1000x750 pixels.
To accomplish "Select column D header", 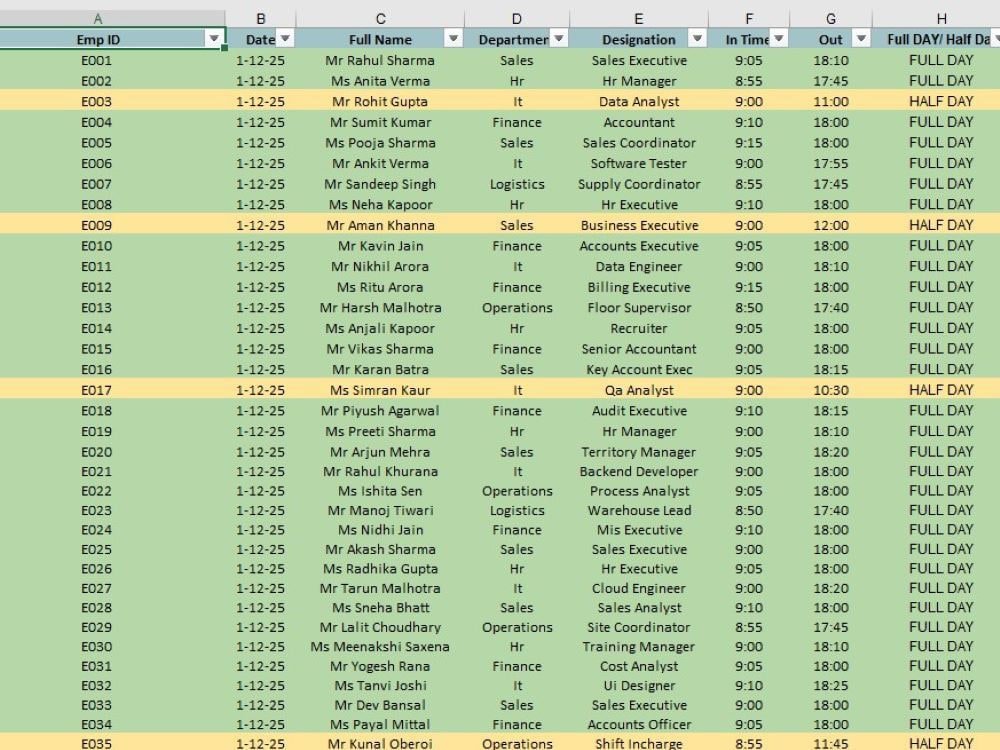I will (517, 19).
